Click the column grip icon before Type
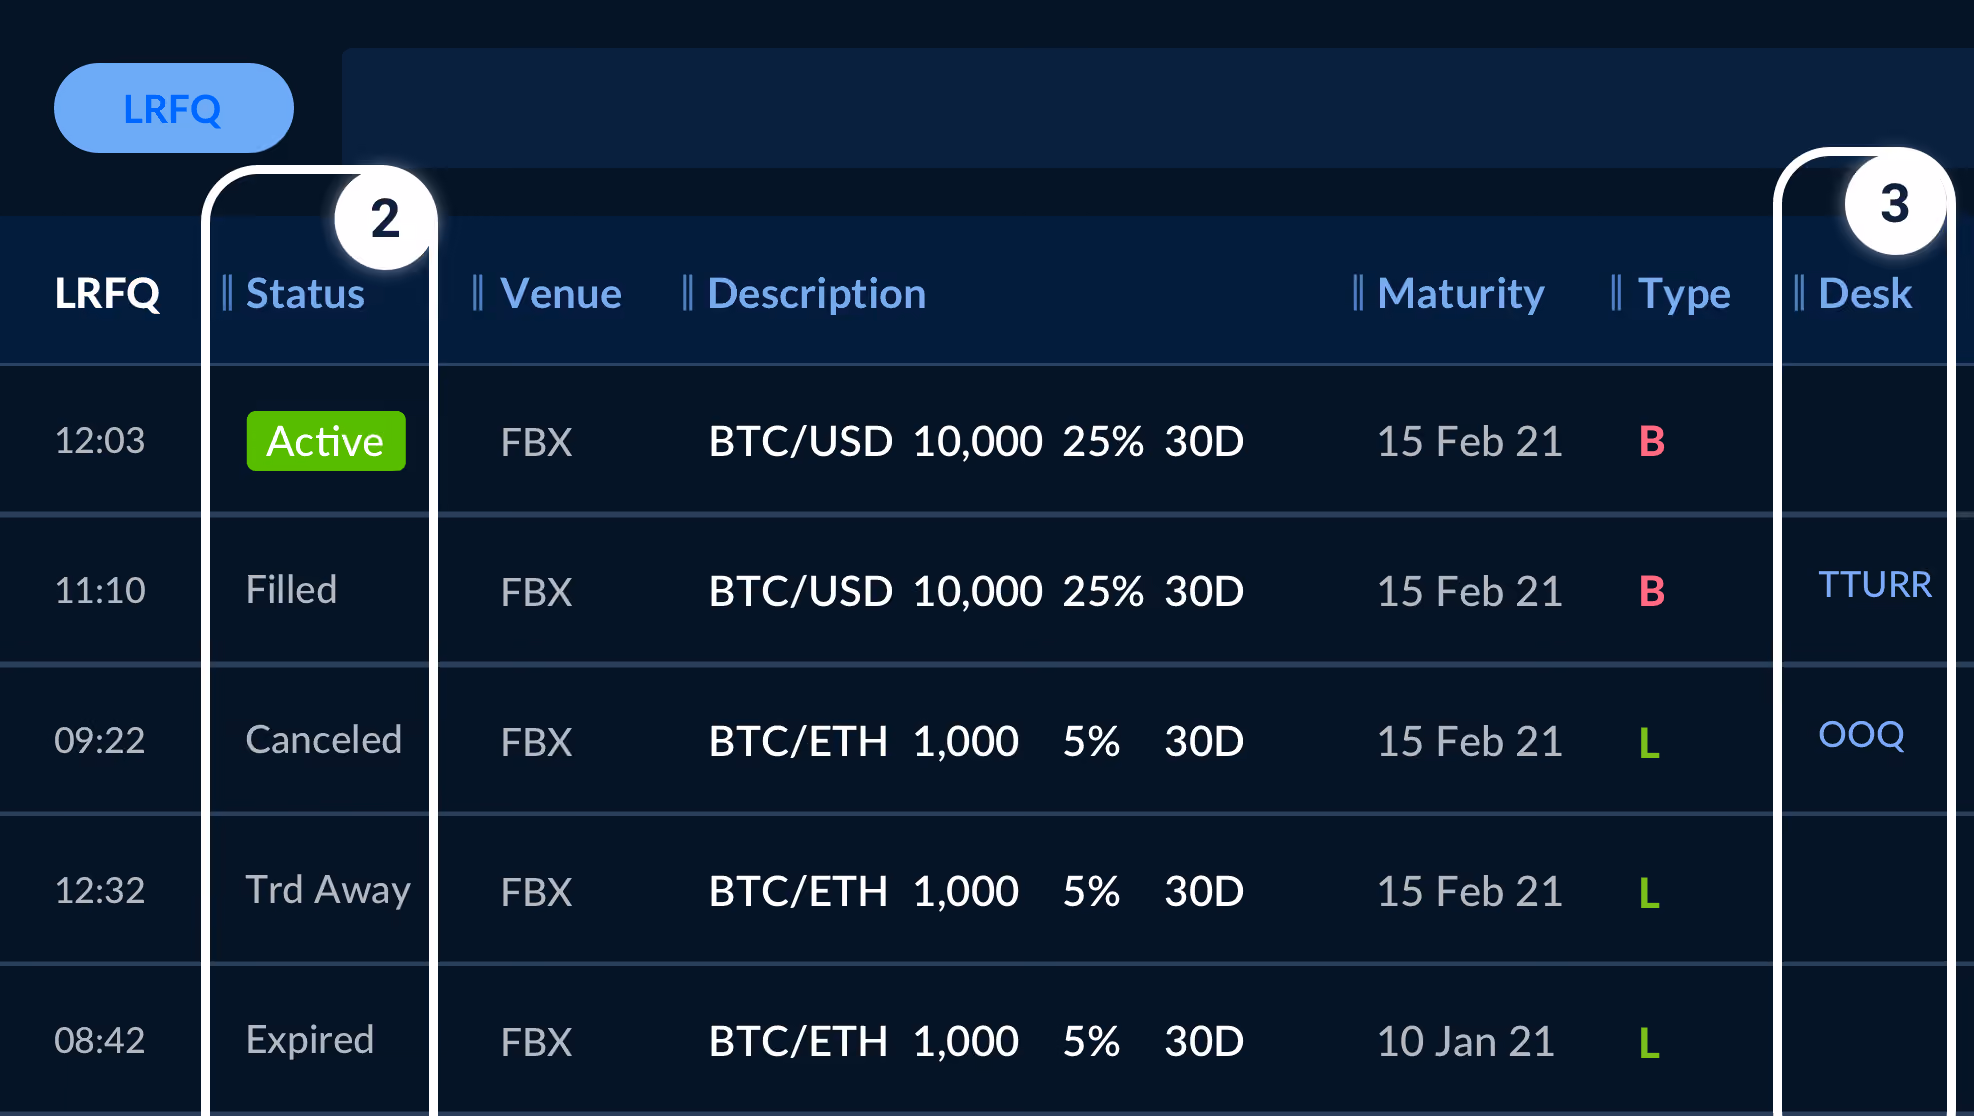This screenshot has width=1974, height=1116. coord(1616,293)
